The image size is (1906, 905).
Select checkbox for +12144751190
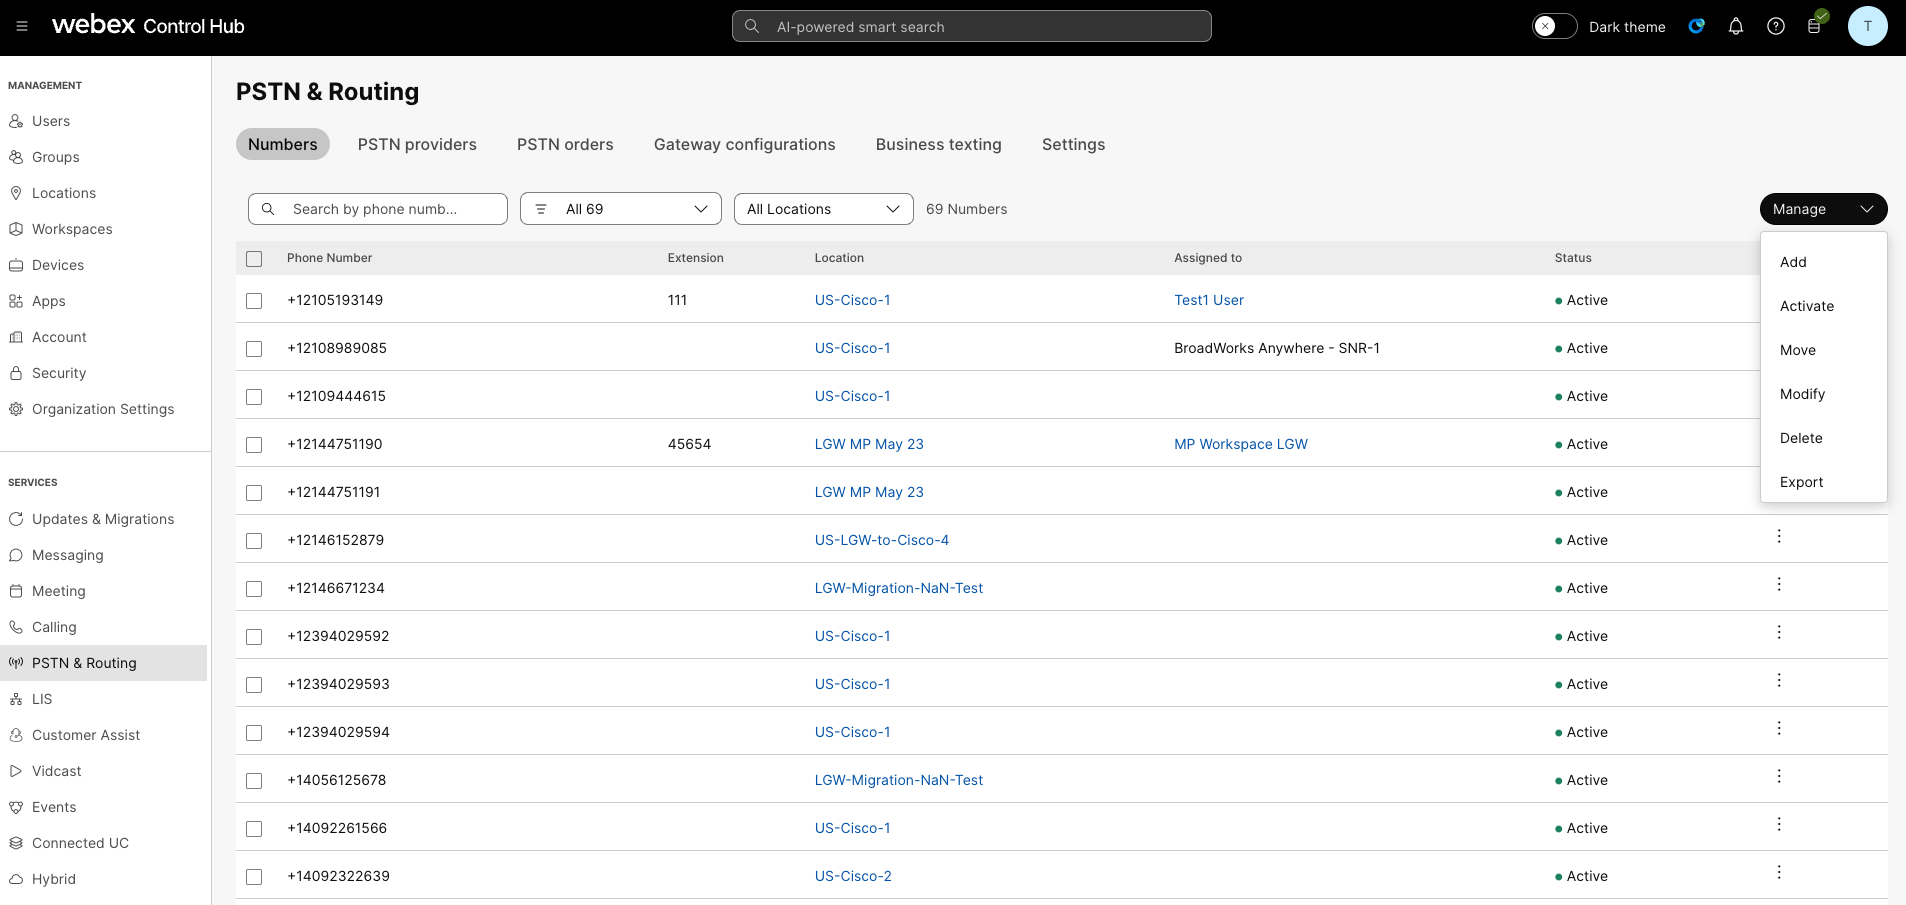(254, 444)
